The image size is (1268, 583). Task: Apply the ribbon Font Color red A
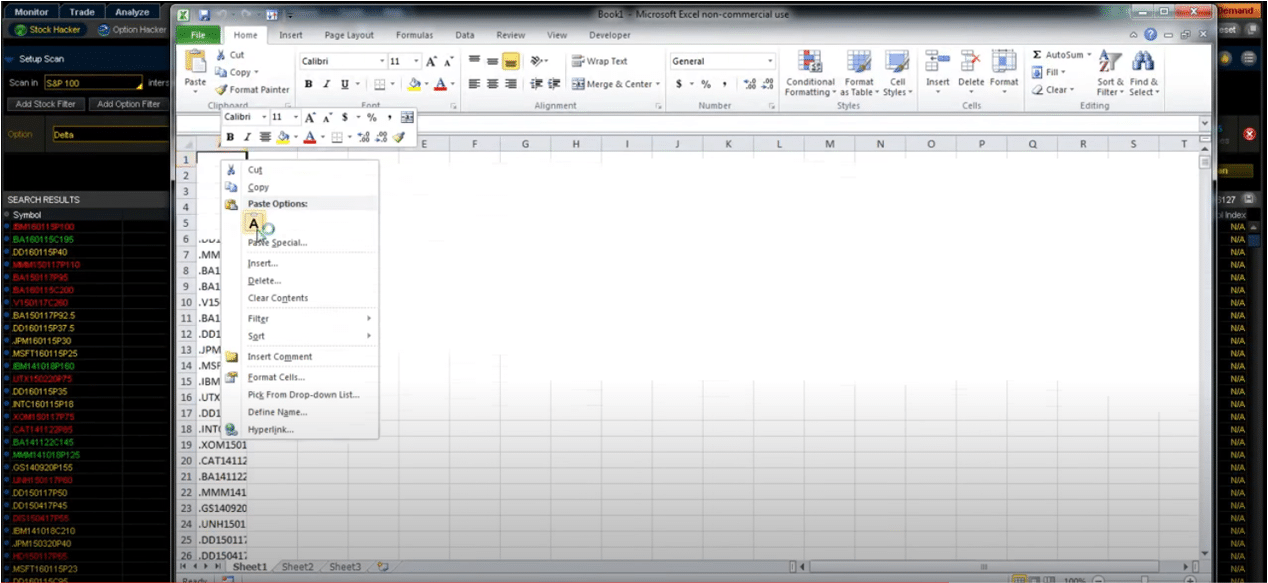(440, 84)
